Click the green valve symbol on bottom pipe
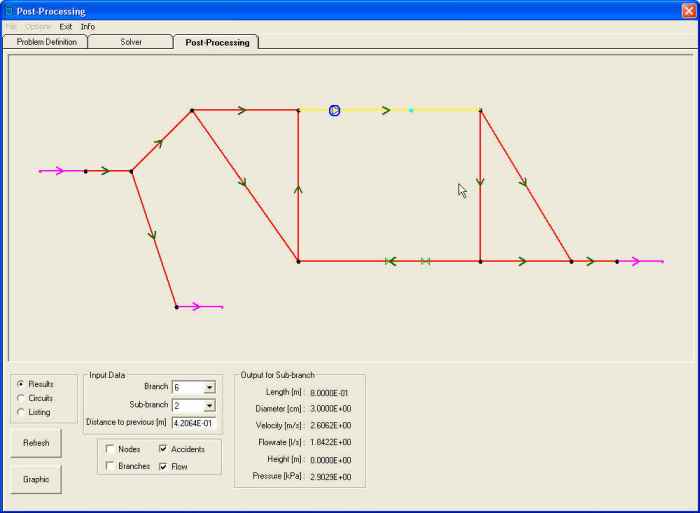700x513 pixels. coord(426,261)
